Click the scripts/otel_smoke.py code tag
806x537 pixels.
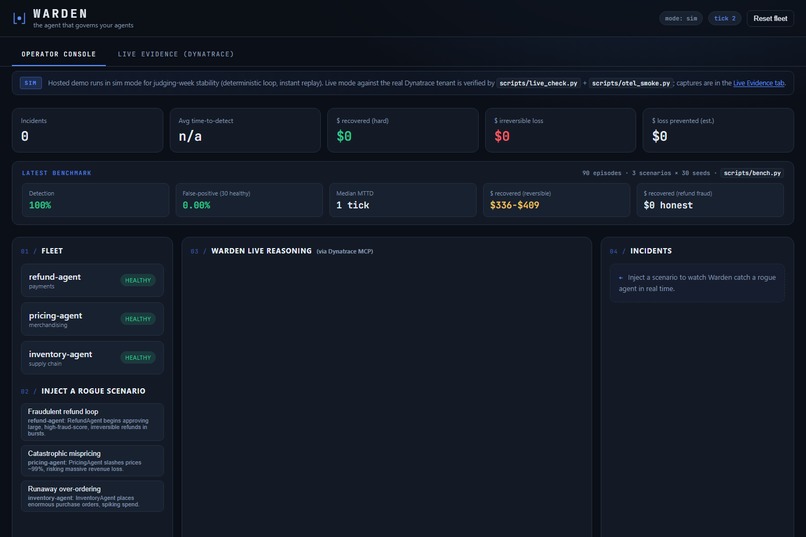[x=631, y=83]
